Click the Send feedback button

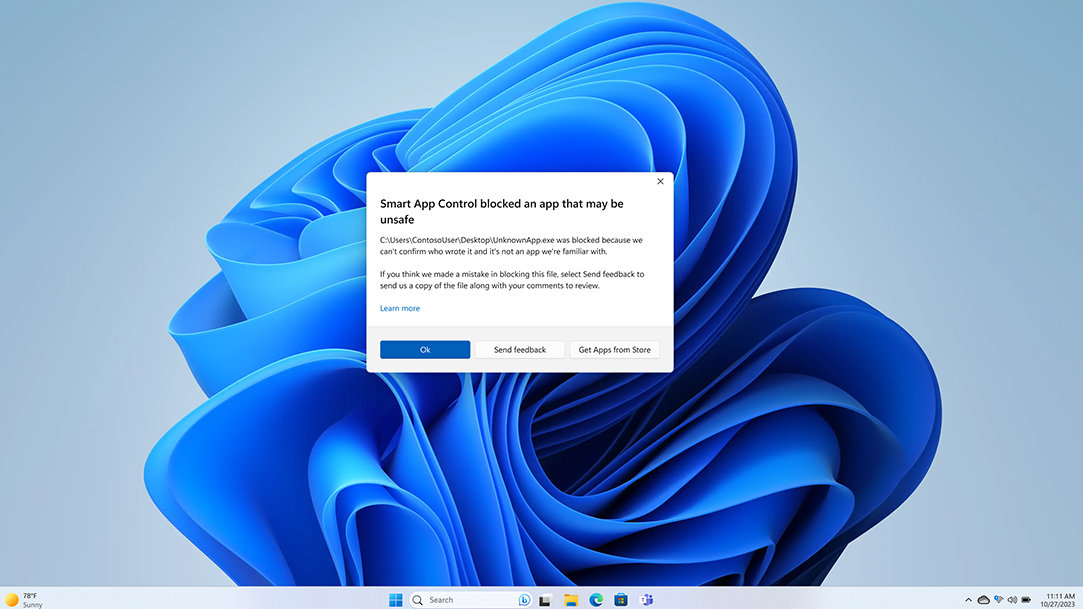coord(519,349)
